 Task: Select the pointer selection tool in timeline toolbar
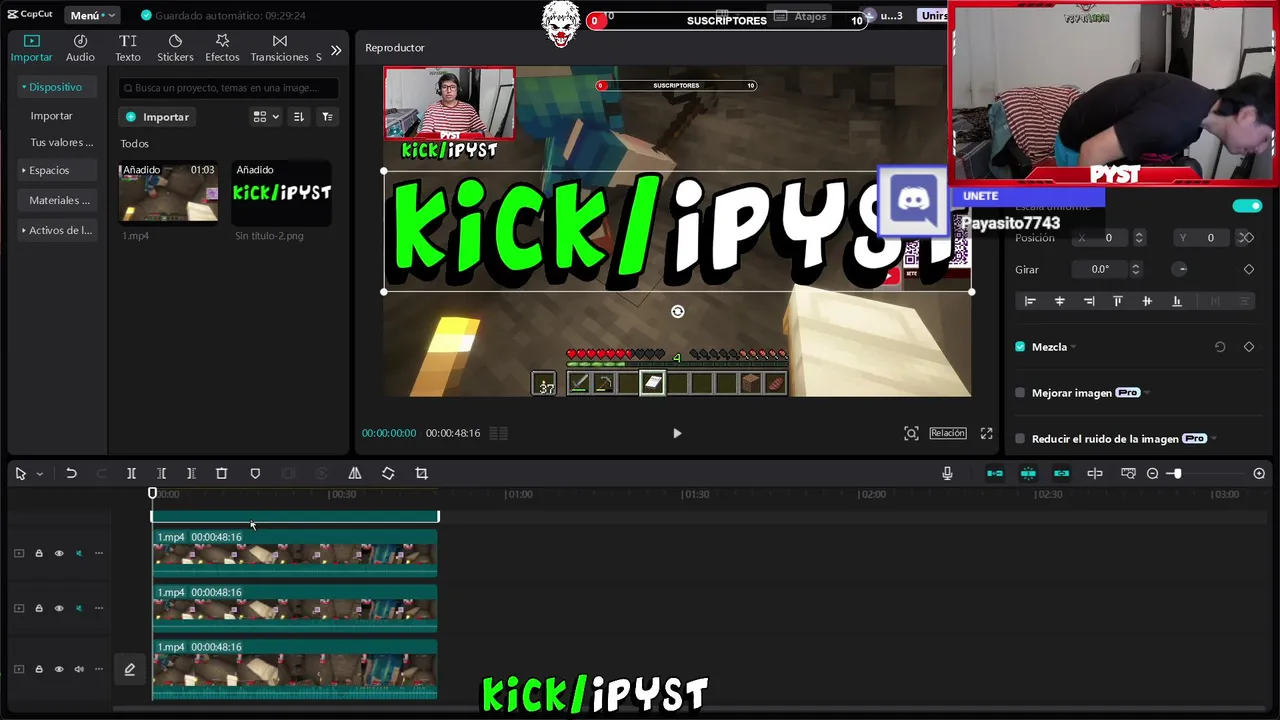20,473
